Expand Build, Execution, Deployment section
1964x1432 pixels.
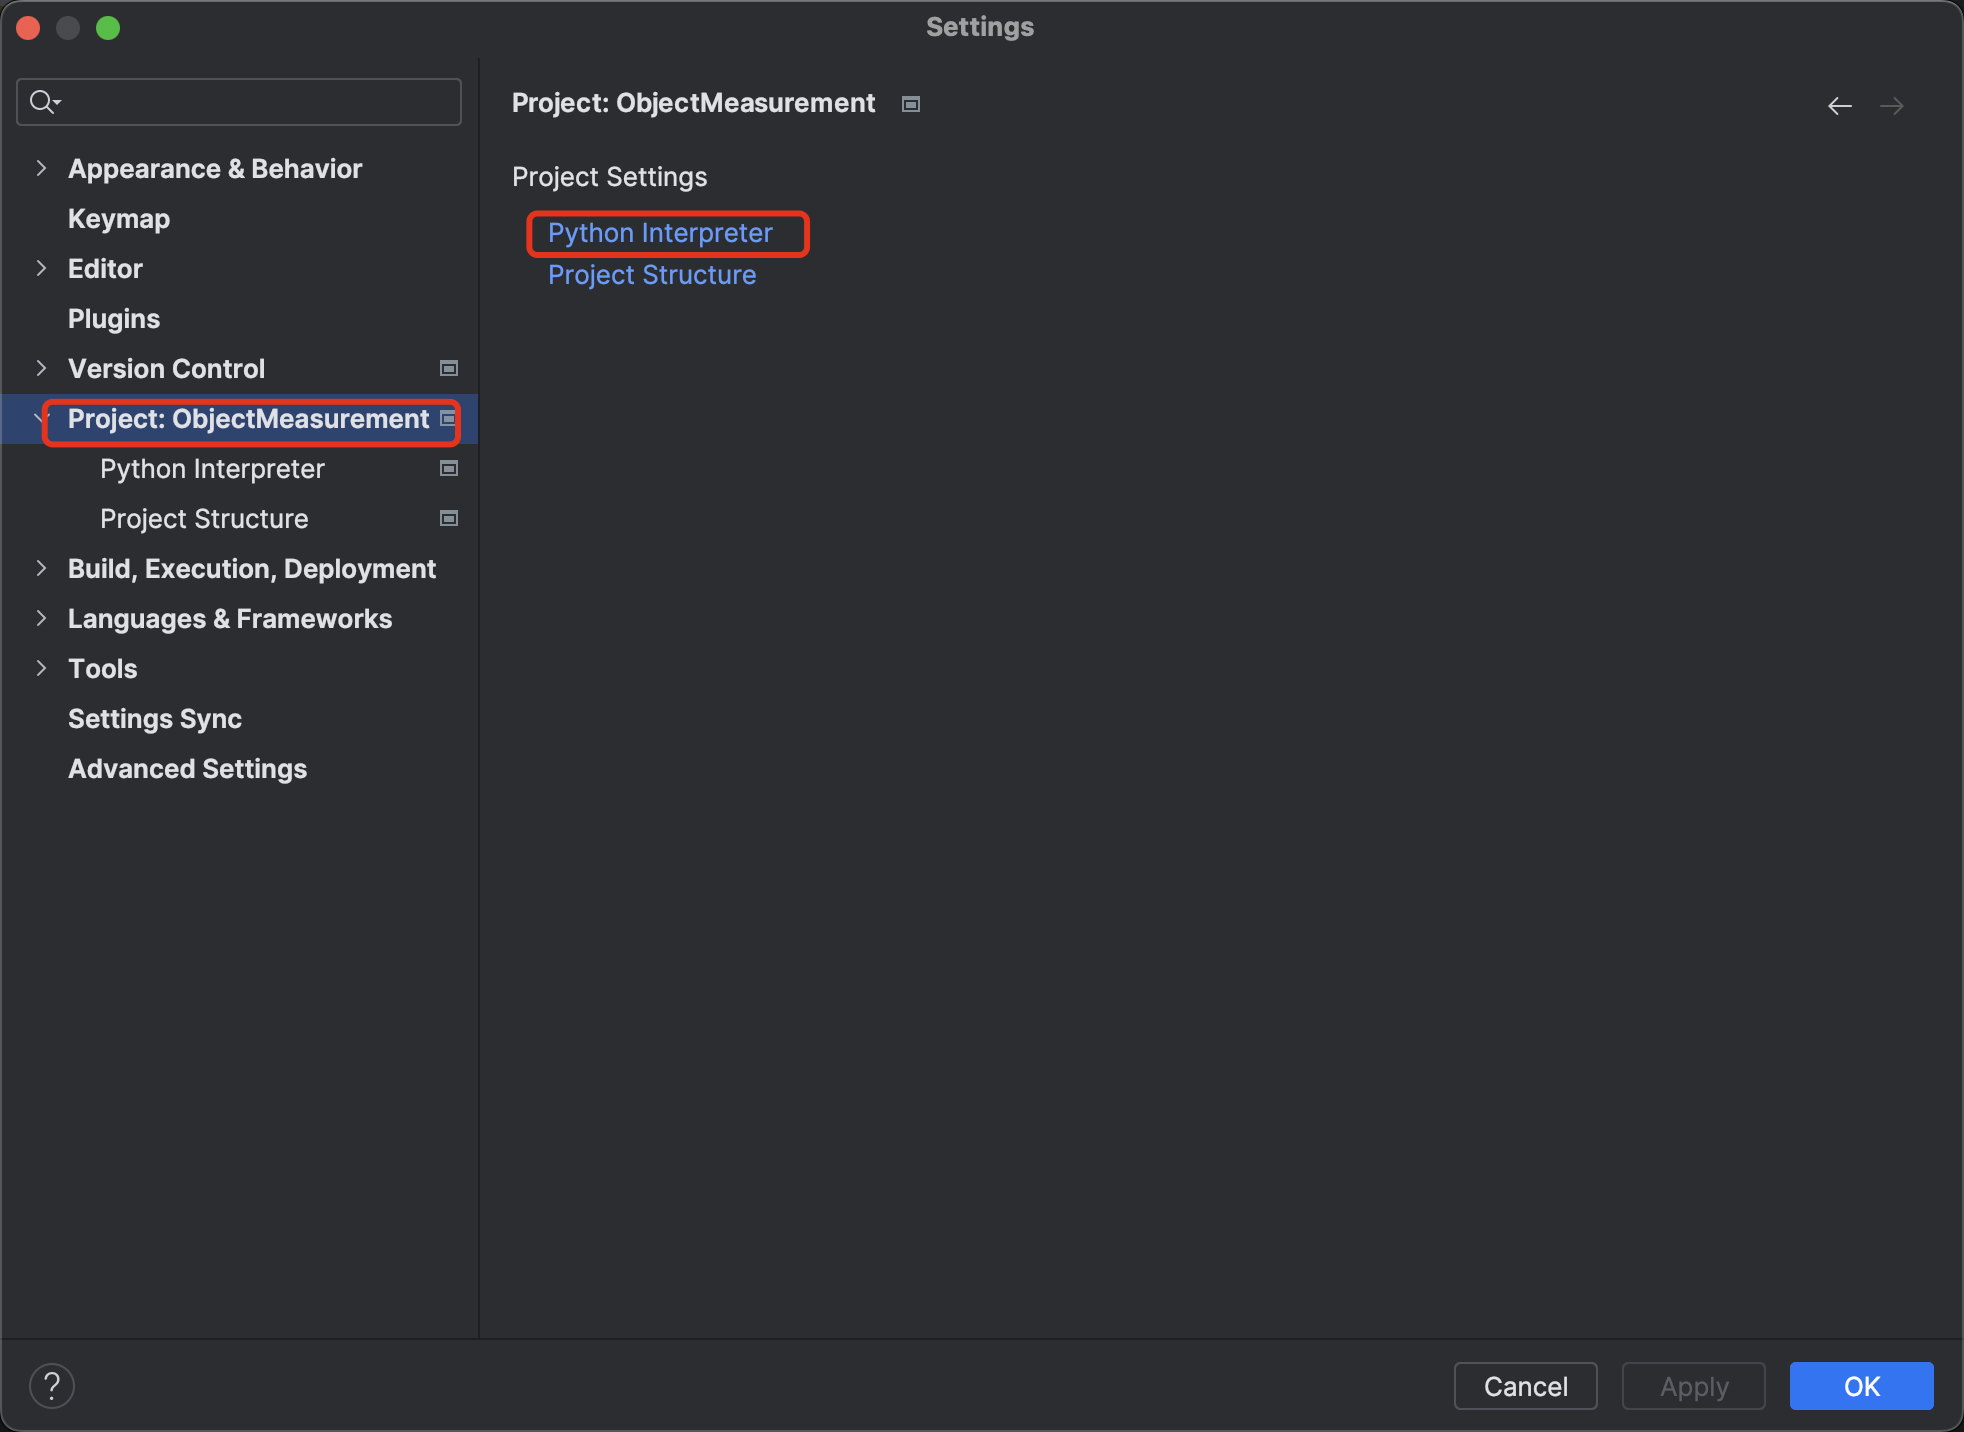41,569
